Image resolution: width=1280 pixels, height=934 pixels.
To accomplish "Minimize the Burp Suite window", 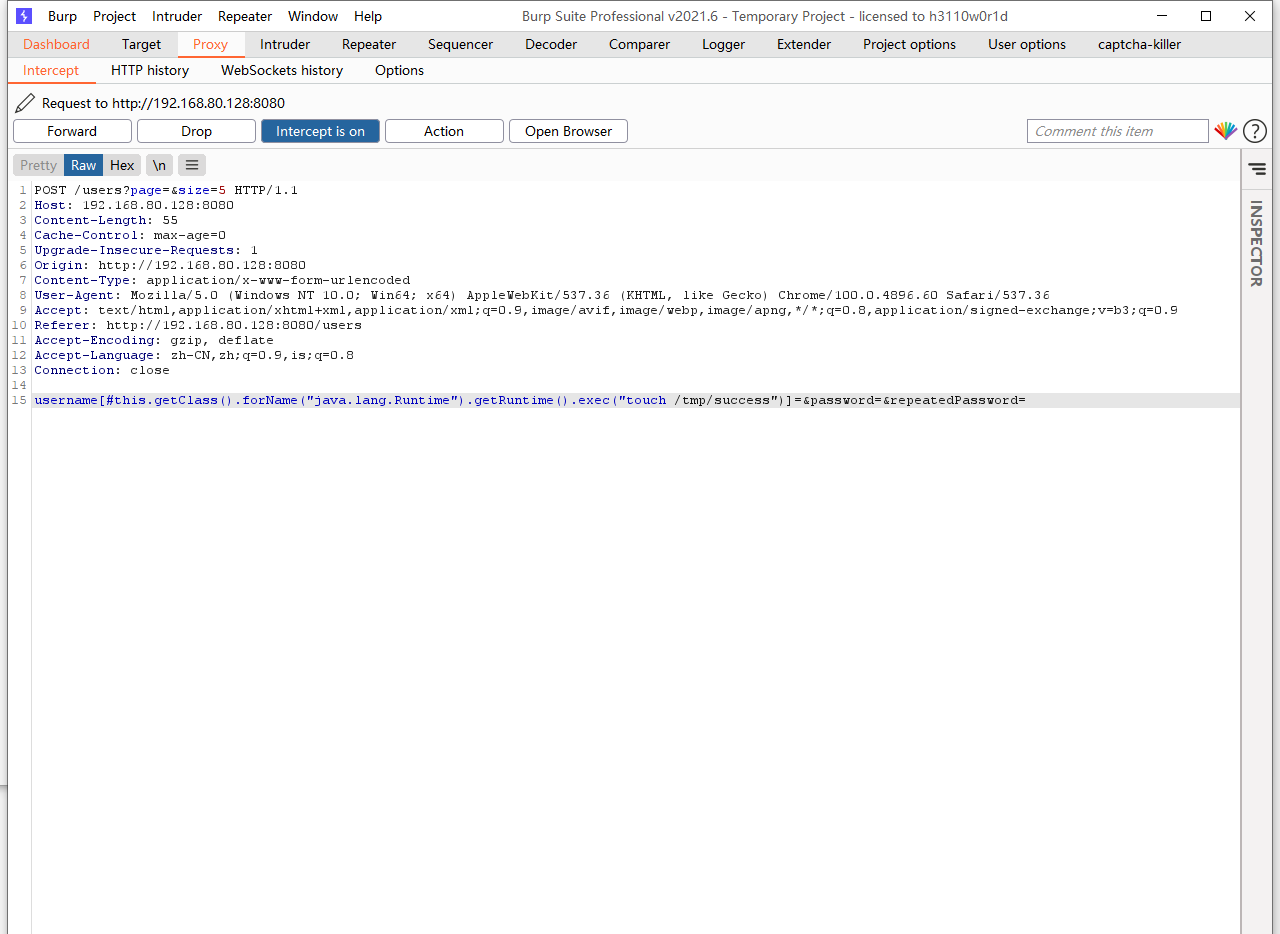I will [x=1162, y=16].
